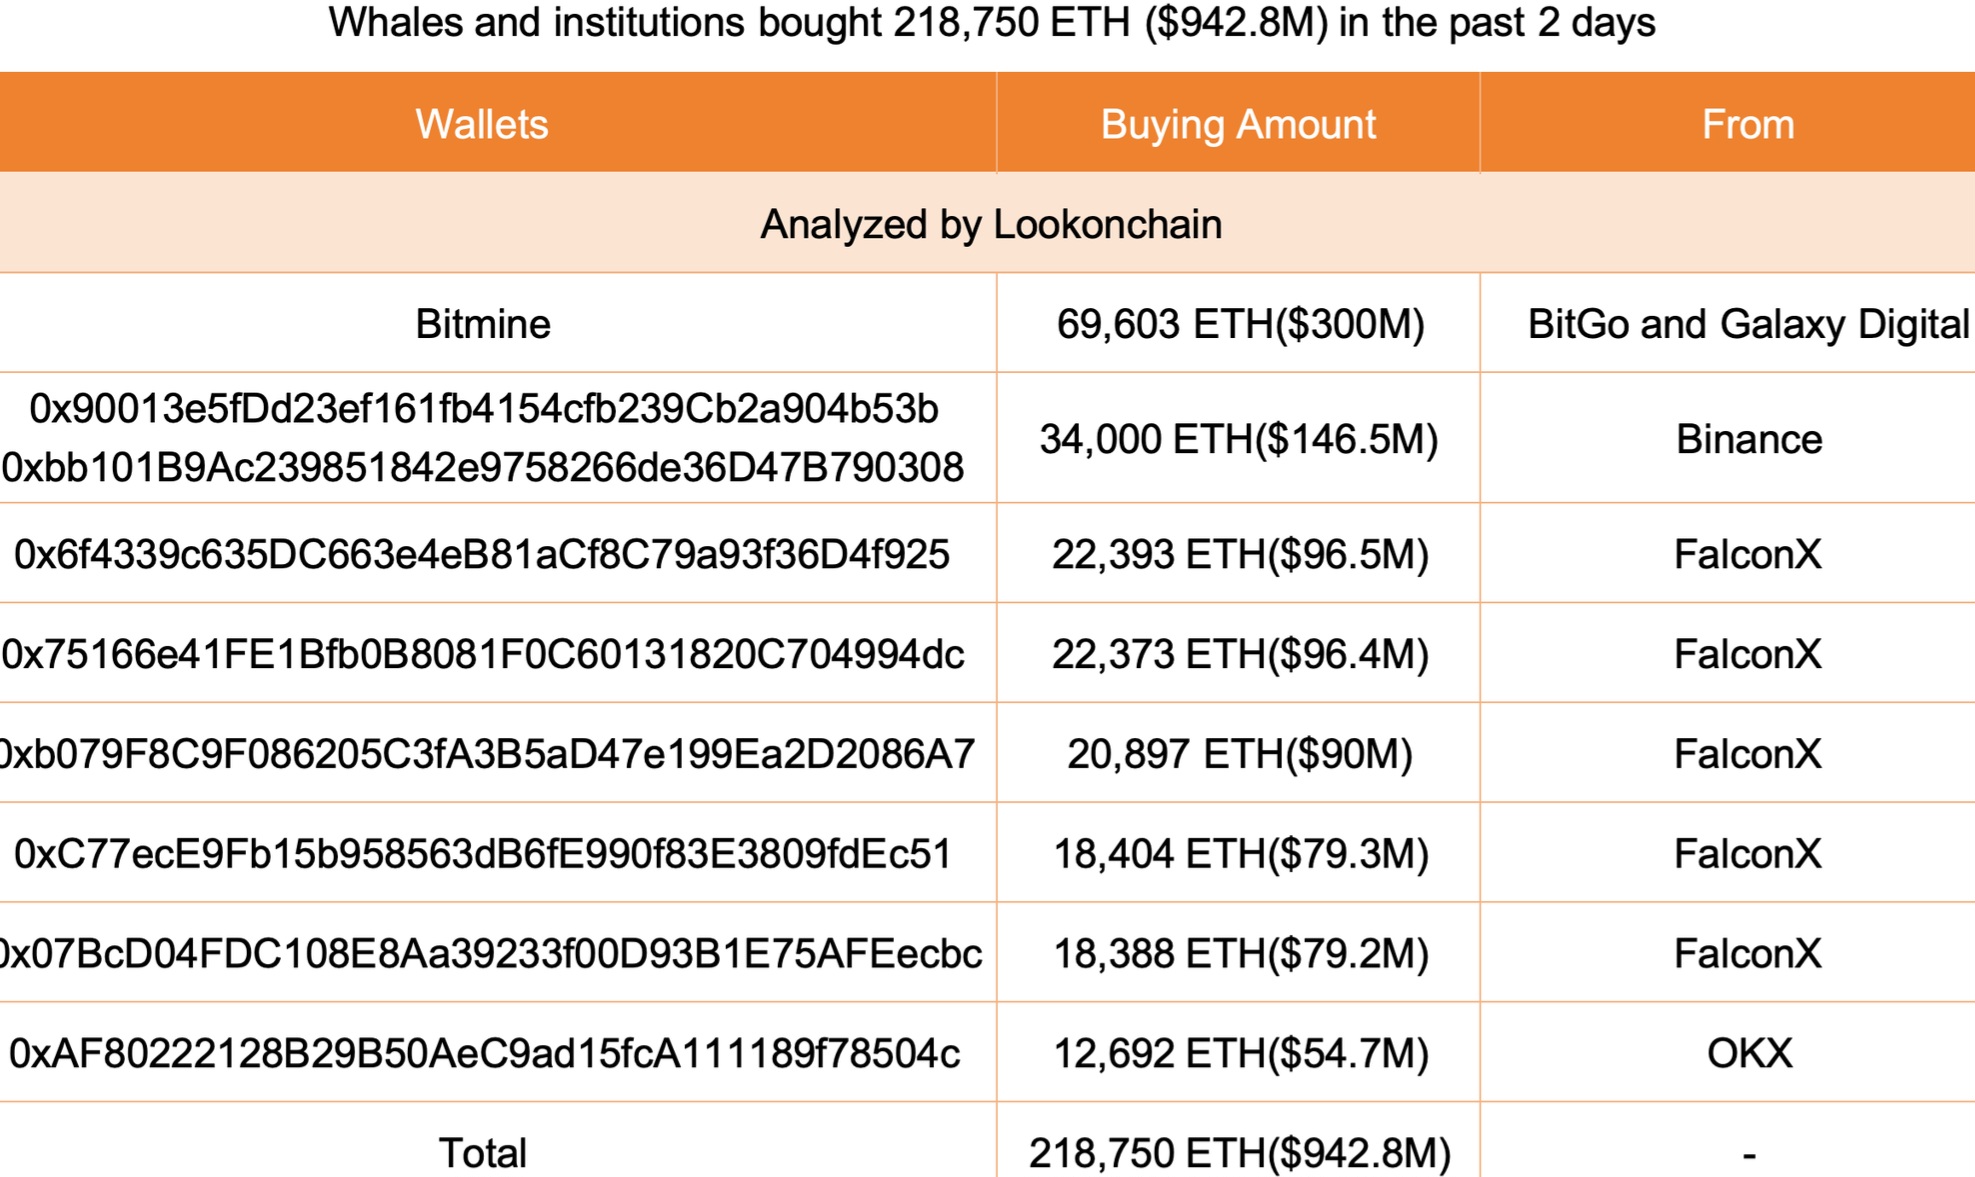The width and height of the screenshot is (1975, 1177).
Task: Click the Binance source cell
Action: coord(1748,439)
